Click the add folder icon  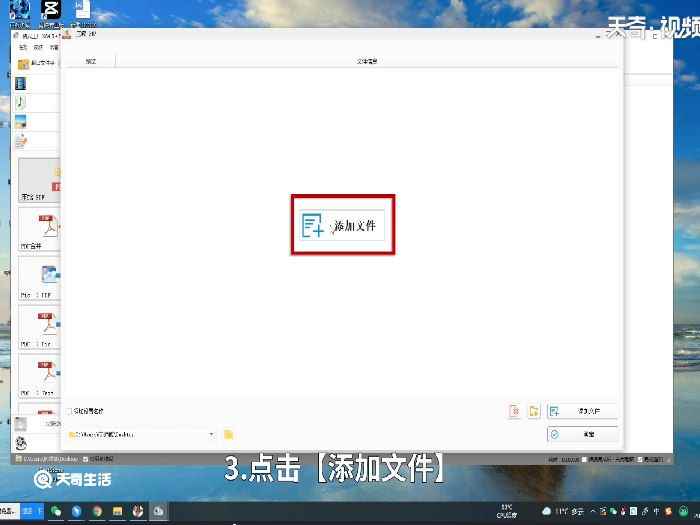534,411
